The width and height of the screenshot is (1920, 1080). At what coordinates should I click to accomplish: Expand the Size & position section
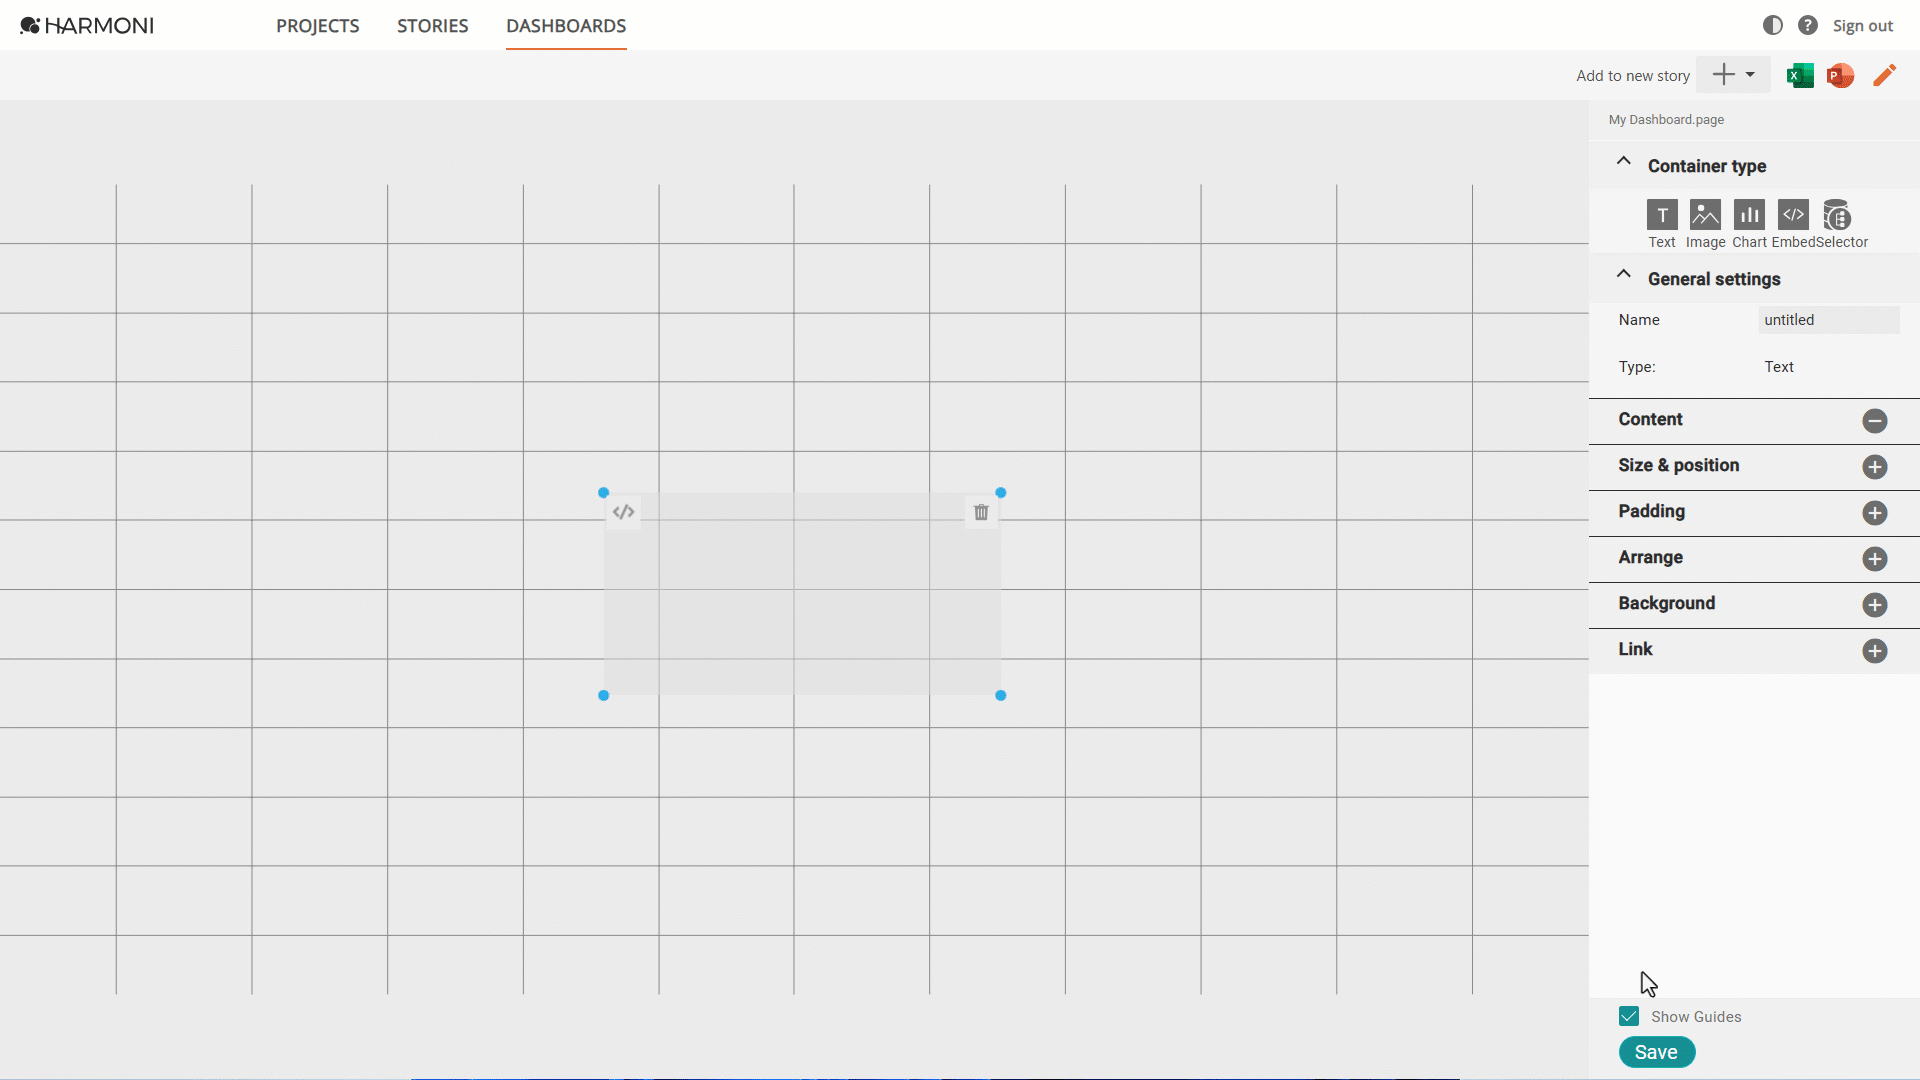point(1875,467)
